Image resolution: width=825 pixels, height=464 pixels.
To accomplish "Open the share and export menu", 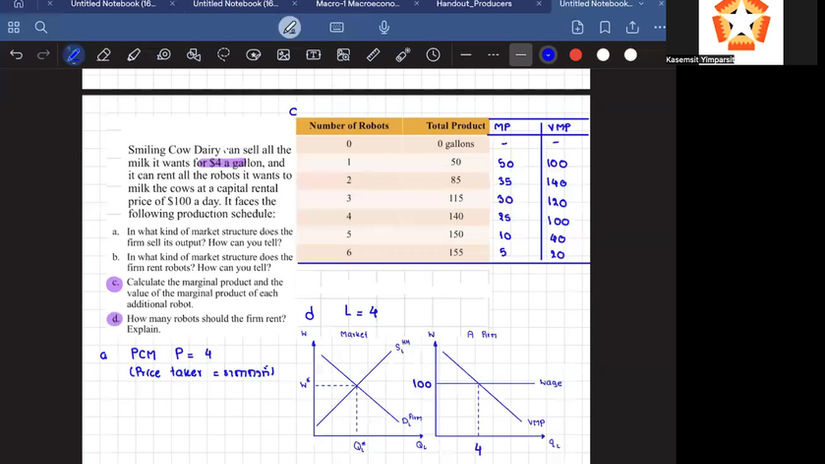I will point(632,27).
